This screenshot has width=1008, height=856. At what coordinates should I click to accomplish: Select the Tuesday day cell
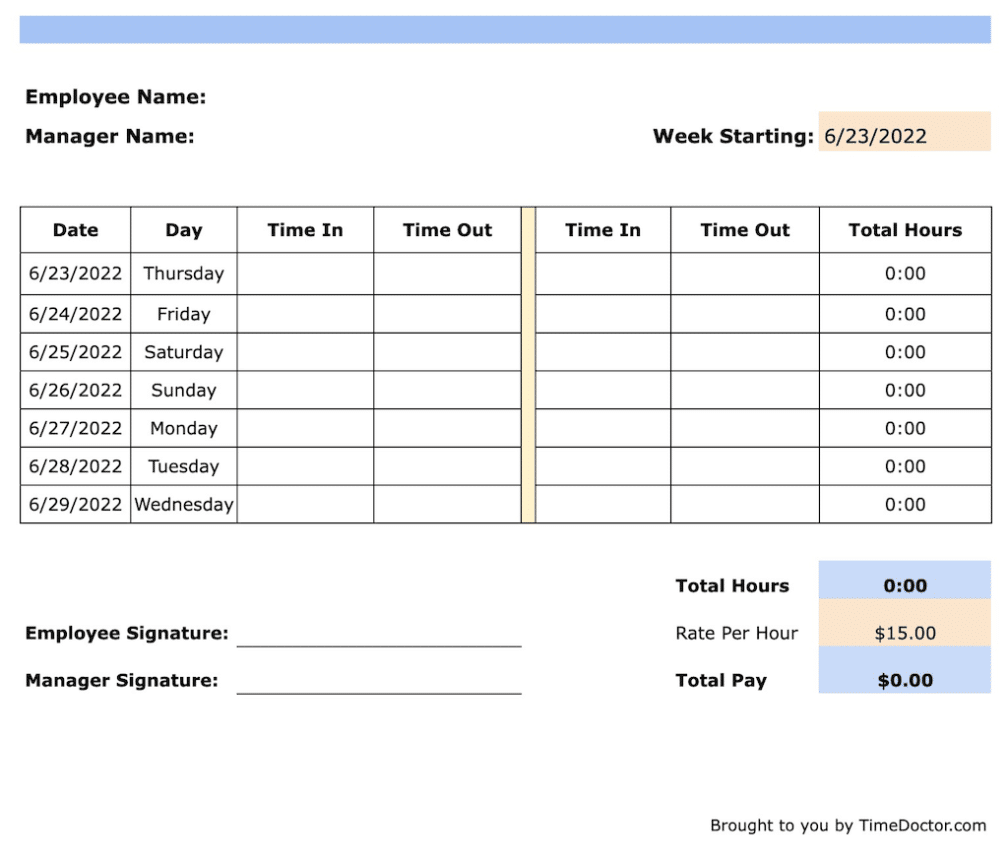pos(184,466)
